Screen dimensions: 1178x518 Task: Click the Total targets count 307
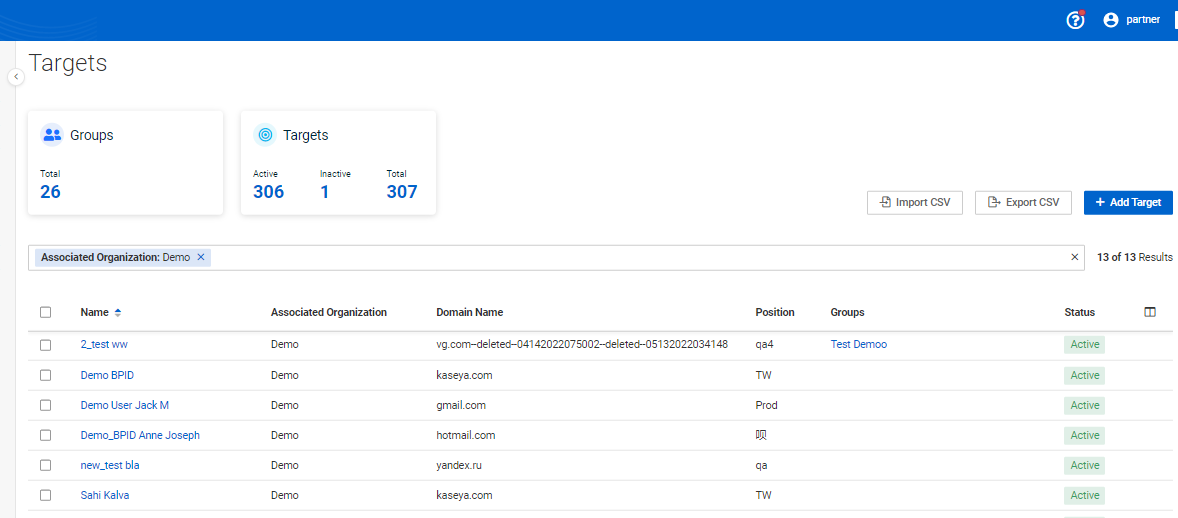point(402,192)
